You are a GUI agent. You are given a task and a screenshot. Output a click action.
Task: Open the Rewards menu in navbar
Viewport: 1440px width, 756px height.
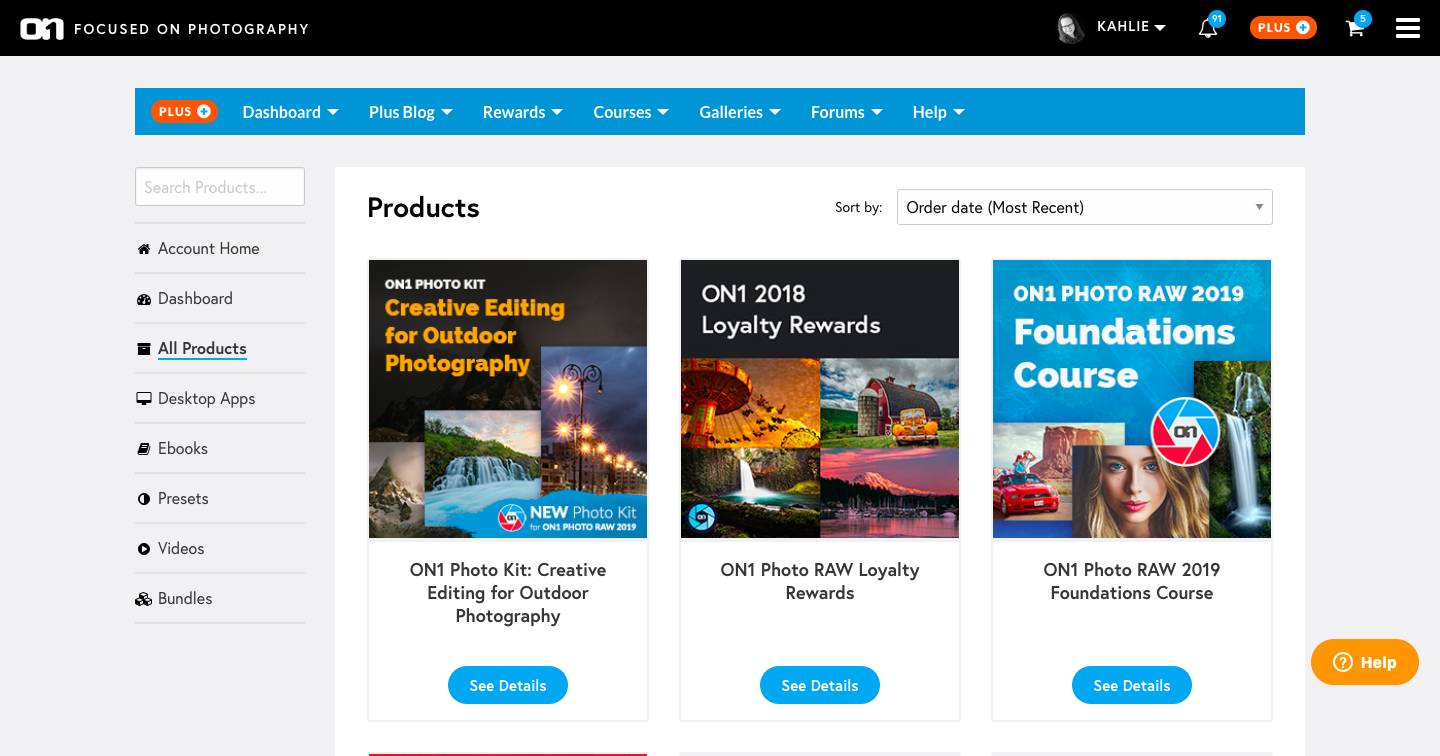point(522,112)
